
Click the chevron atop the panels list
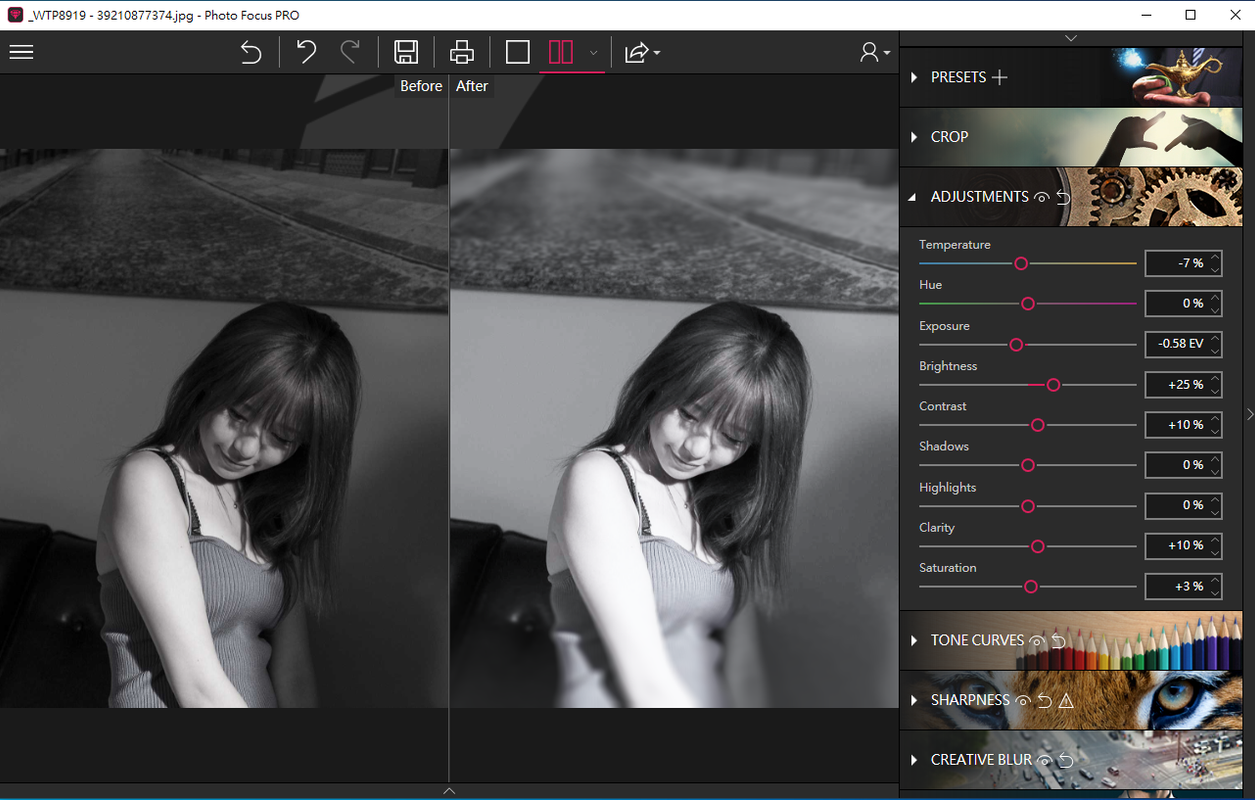[1071, 38]
